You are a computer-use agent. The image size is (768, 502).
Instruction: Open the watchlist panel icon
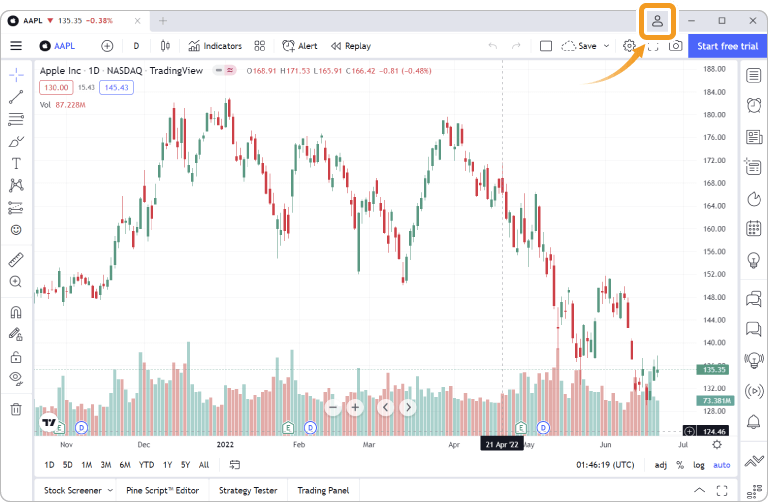(754, 75)
